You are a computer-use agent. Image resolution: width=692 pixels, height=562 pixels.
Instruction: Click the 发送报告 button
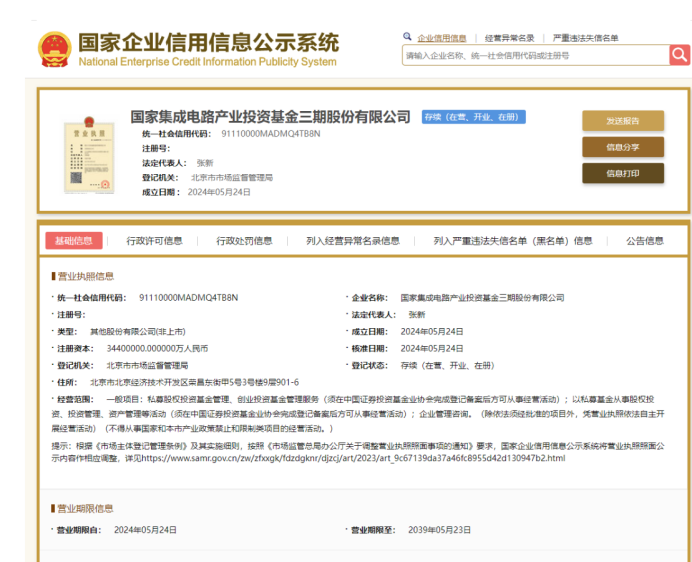[623, 121]
